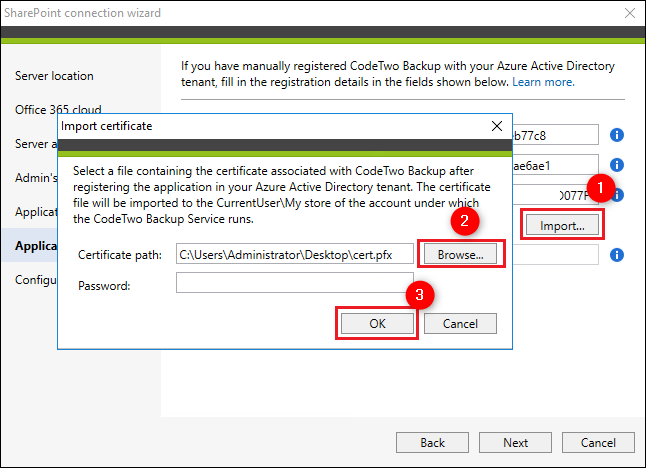The width and height of the screenshot is (646, 468).
Task: Click the Password label
Action: click(104, 285)
